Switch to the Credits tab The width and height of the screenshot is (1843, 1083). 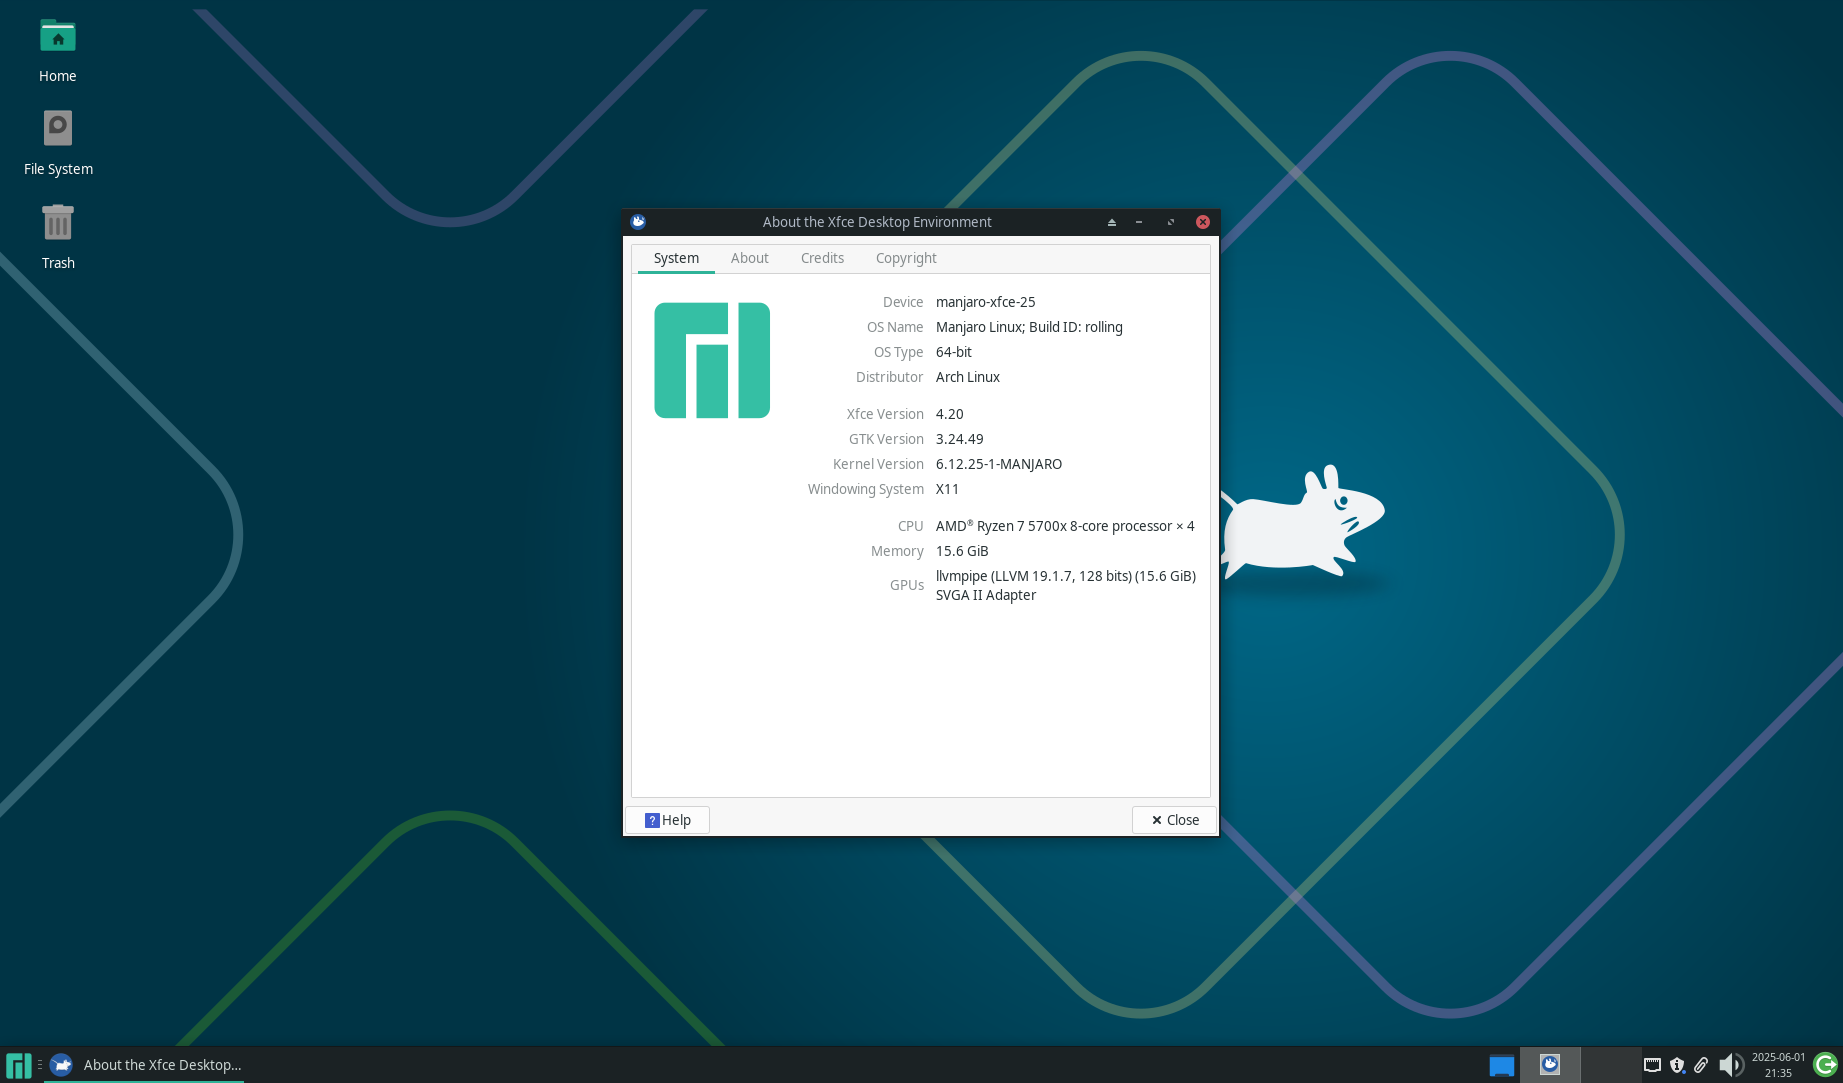[x=822, y=258]
